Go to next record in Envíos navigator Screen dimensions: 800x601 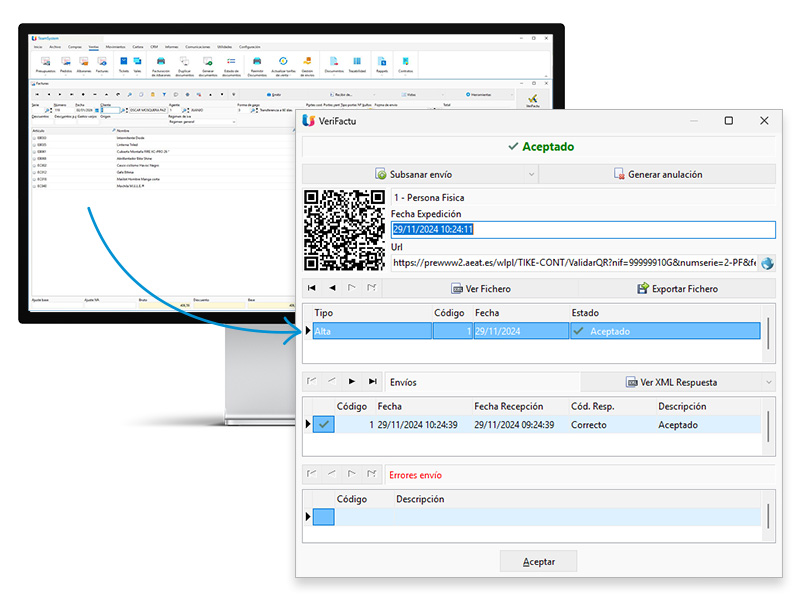point(352,382)
